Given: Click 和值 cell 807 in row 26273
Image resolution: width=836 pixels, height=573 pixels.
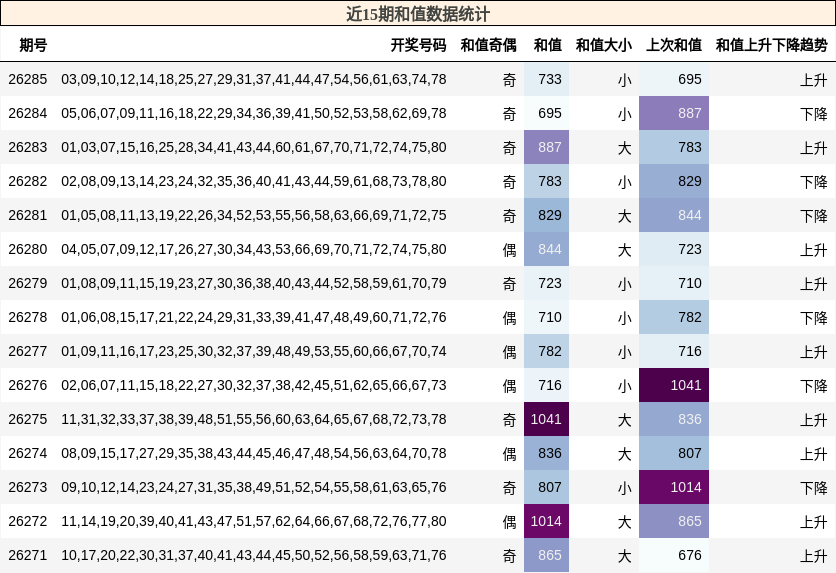Looking at the screenshot, I should (546, 488).
